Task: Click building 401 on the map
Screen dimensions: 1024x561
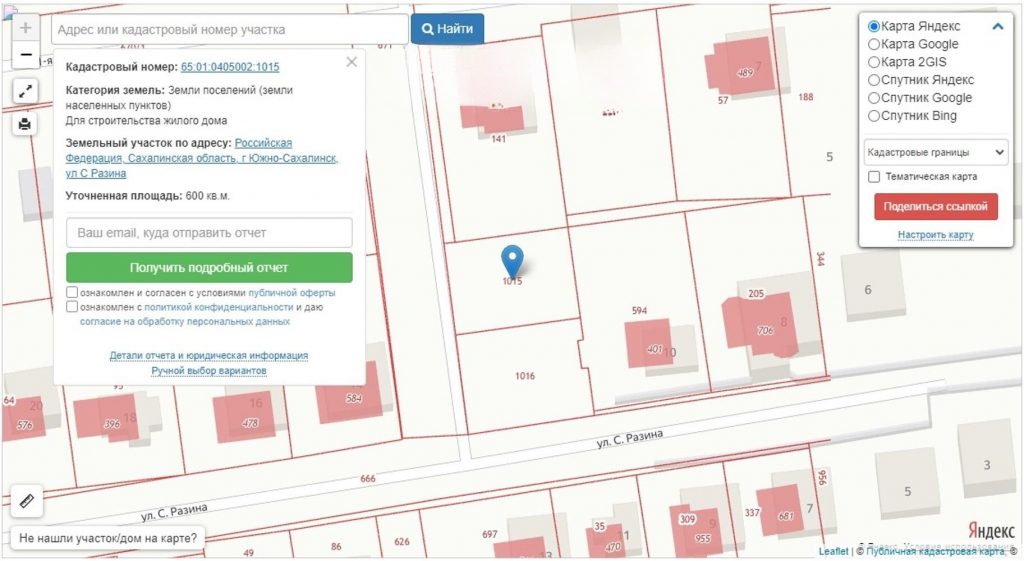Action: click(x=654, y=349)
